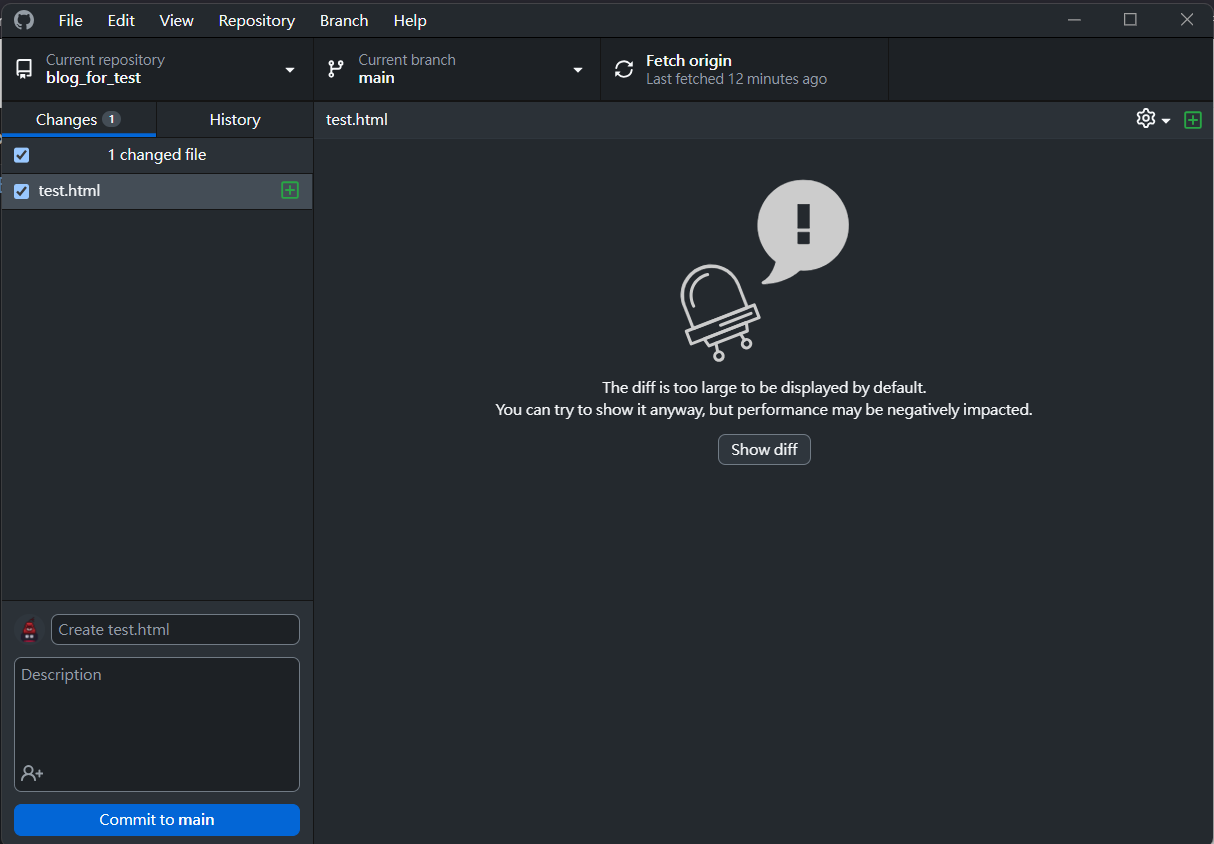This screenshot has width=1214, height=844.
Task: Open the File menu
Action: click(x=71, y=20)
